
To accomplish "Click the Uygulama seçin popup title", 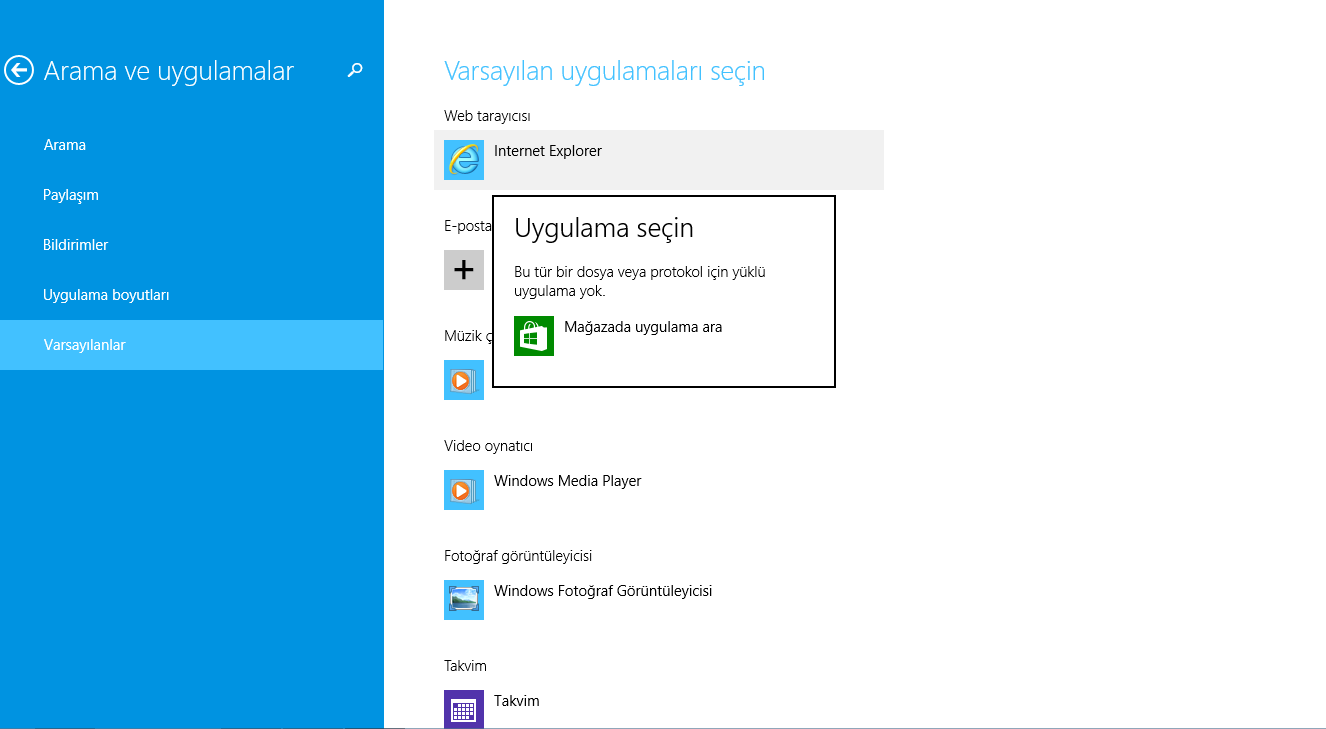I will click(x=604, y=228).
